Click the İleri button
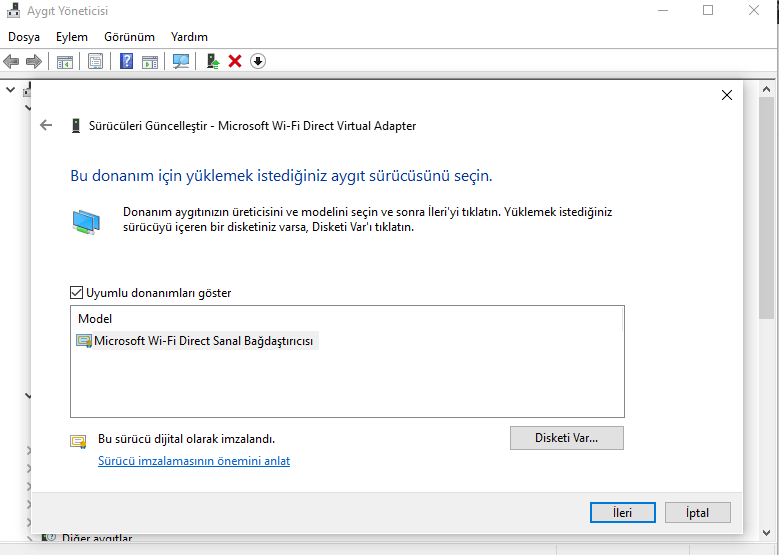 623,513
